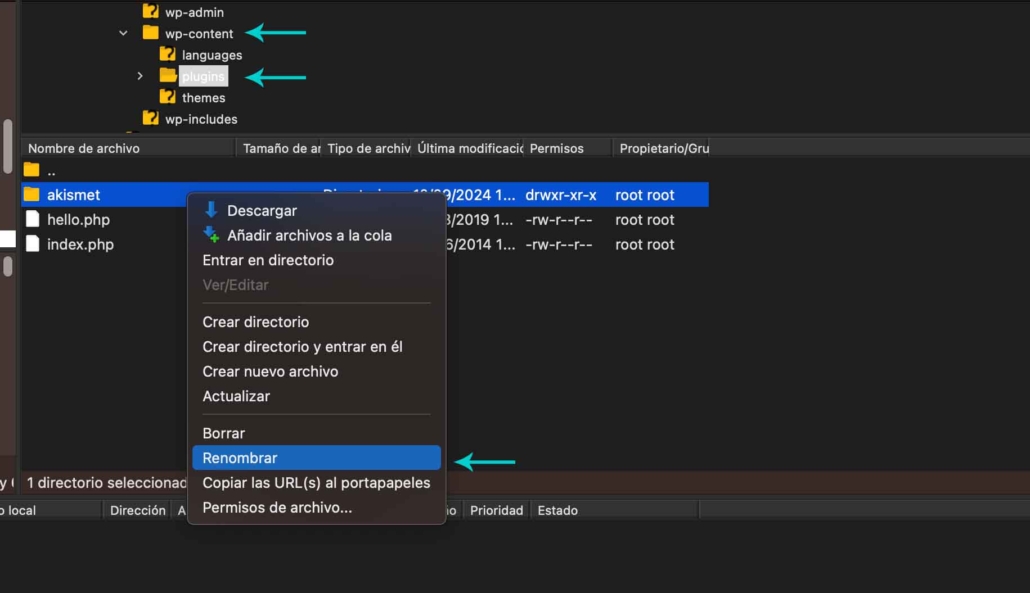
Task: Expand the plugins folder tree node
Action: click(x=140, y=76)
